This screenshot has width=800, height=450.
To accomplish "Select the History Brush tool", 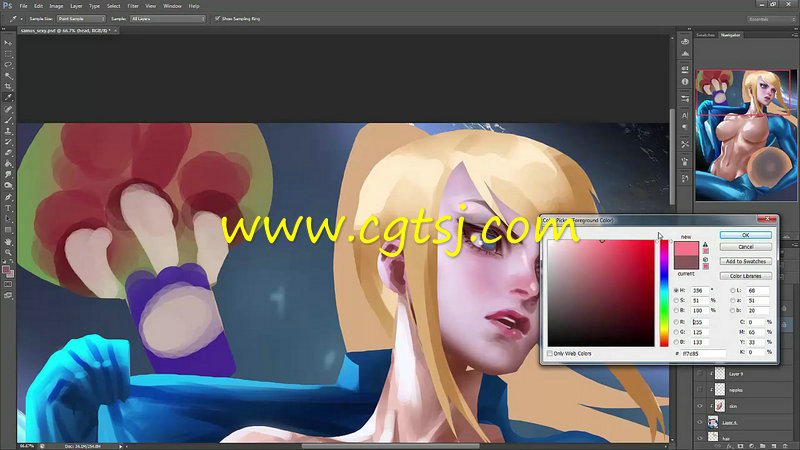I will pos(8,142).
